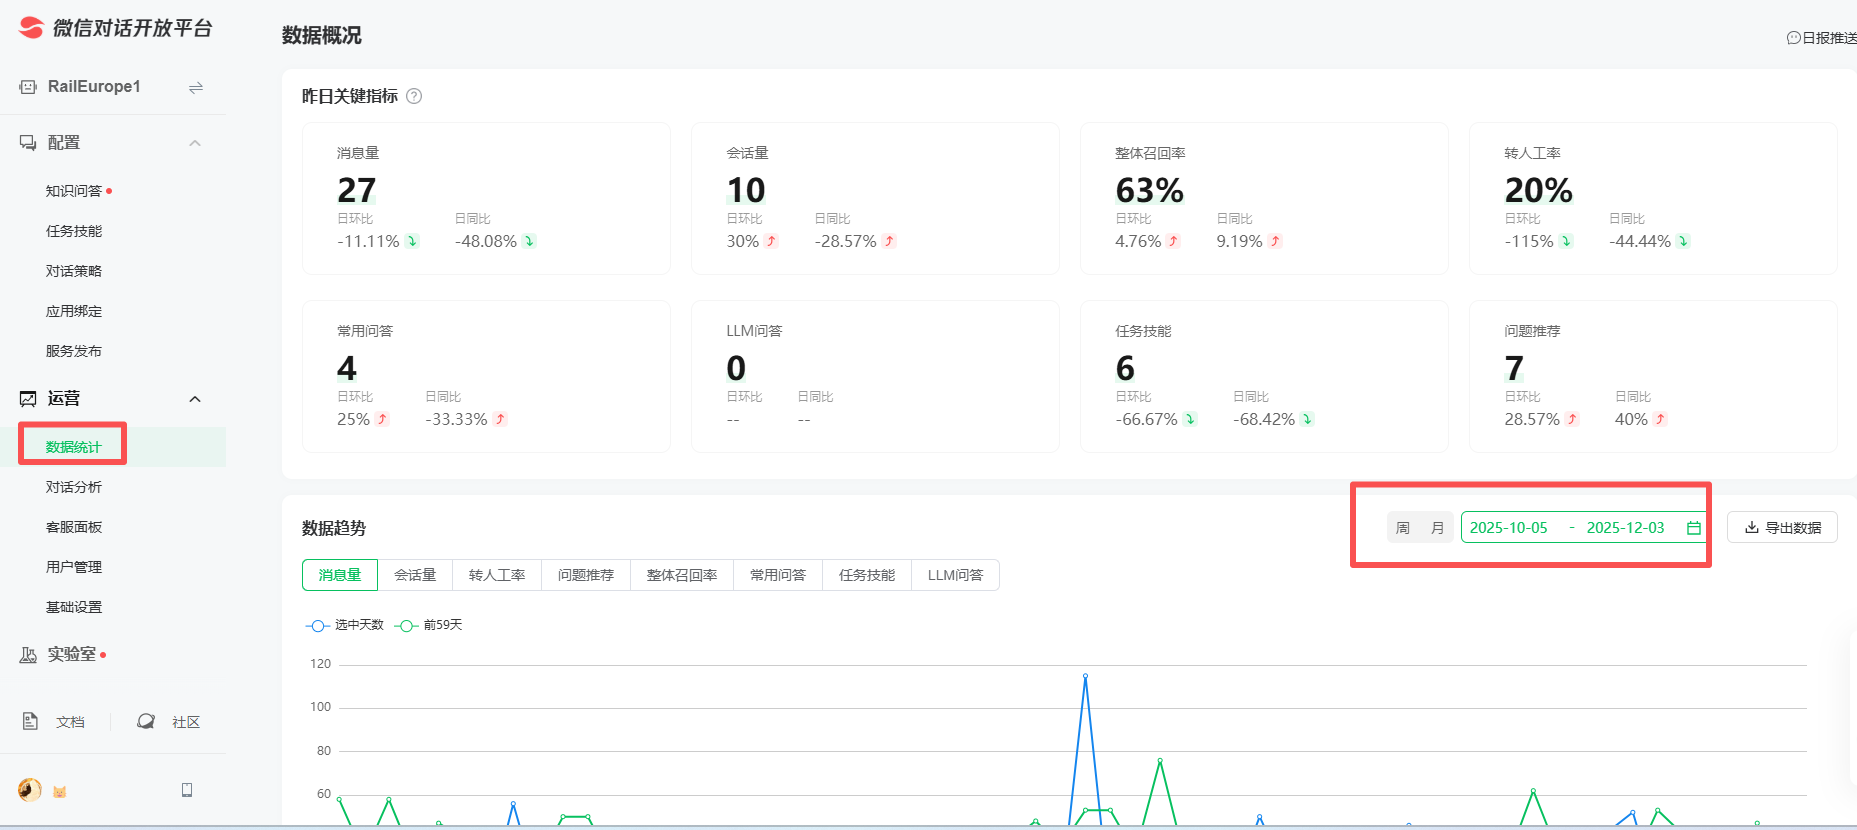Click the 运营 chart section icon
The width and height of the screenshot is (1857, 830).
click(28, 399)
